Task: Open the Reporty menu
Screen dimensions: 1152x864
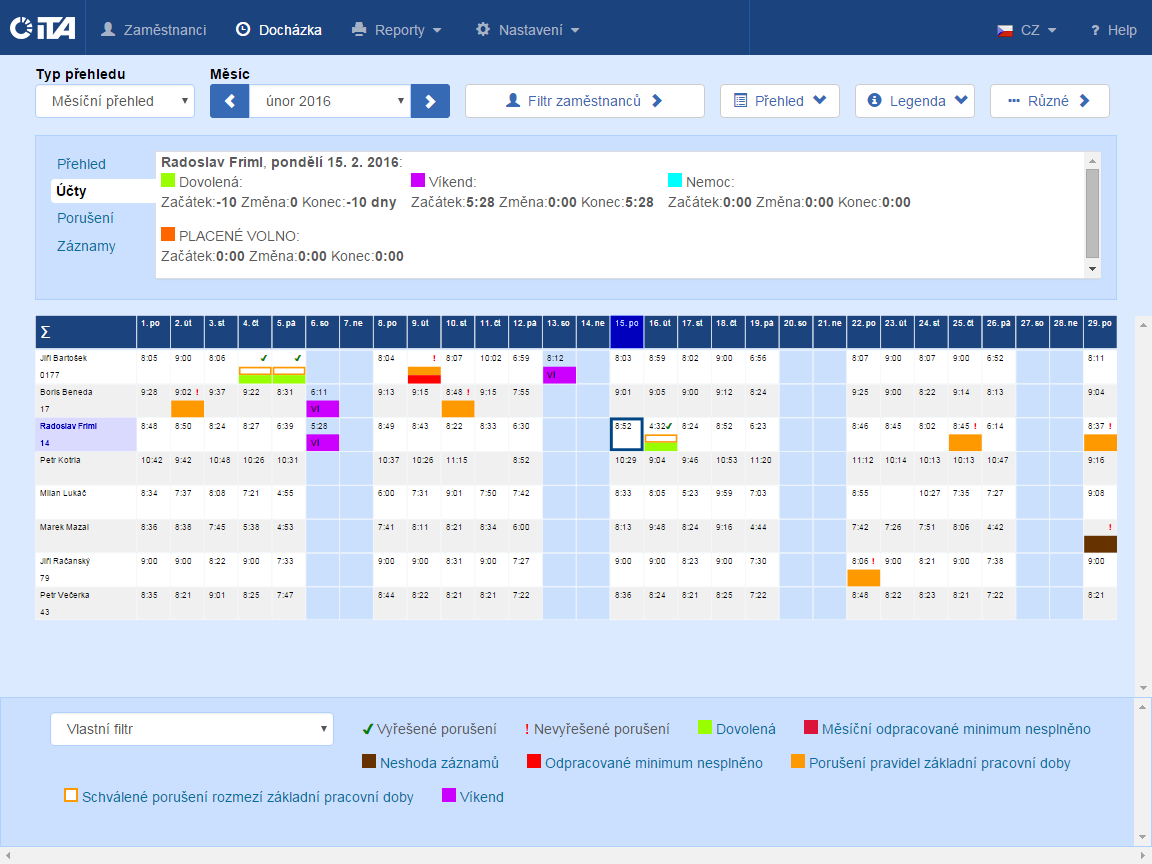Action: 397,30
